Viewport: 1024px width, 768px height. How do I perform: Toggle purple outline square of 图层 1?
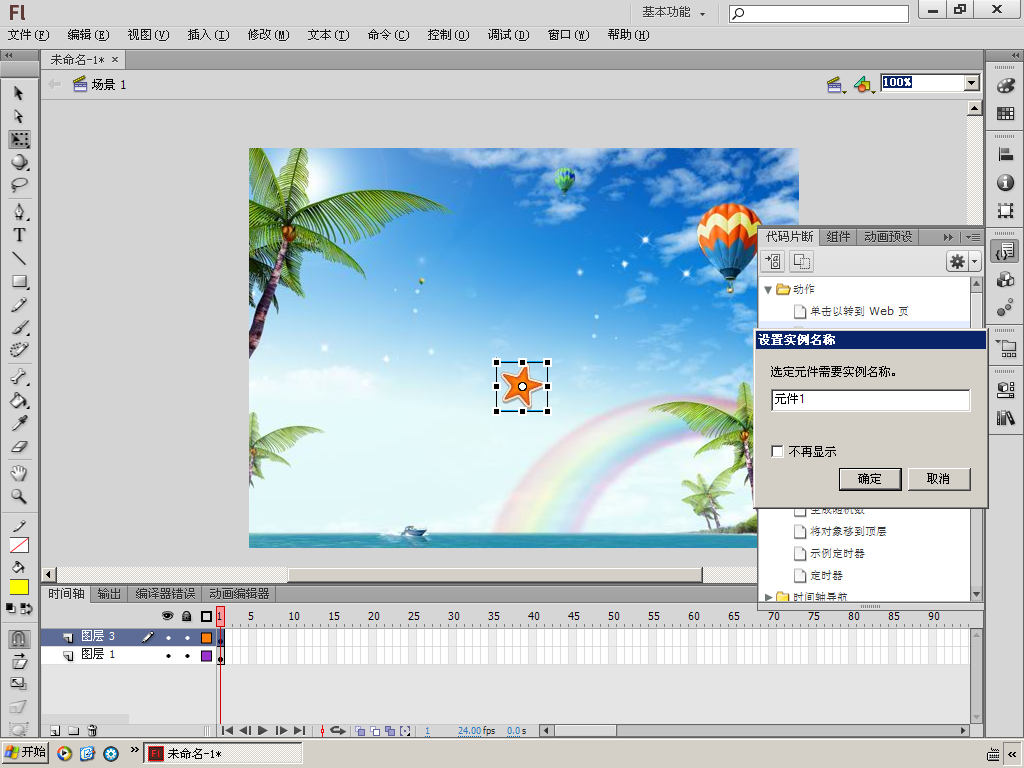206,656
